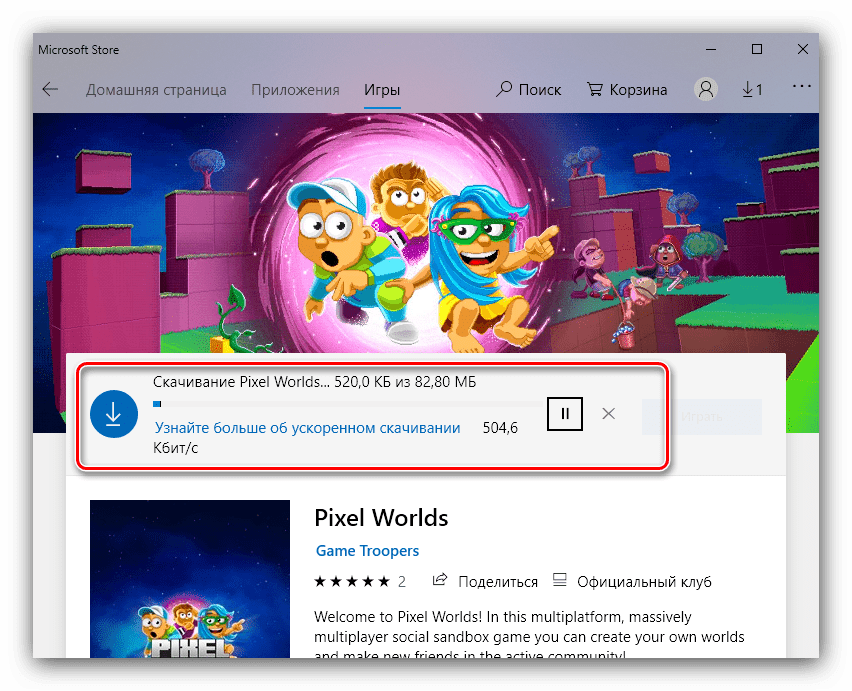Close the Microsoft Store window
This screenshot has height=691, width=852.
(803, 49)
